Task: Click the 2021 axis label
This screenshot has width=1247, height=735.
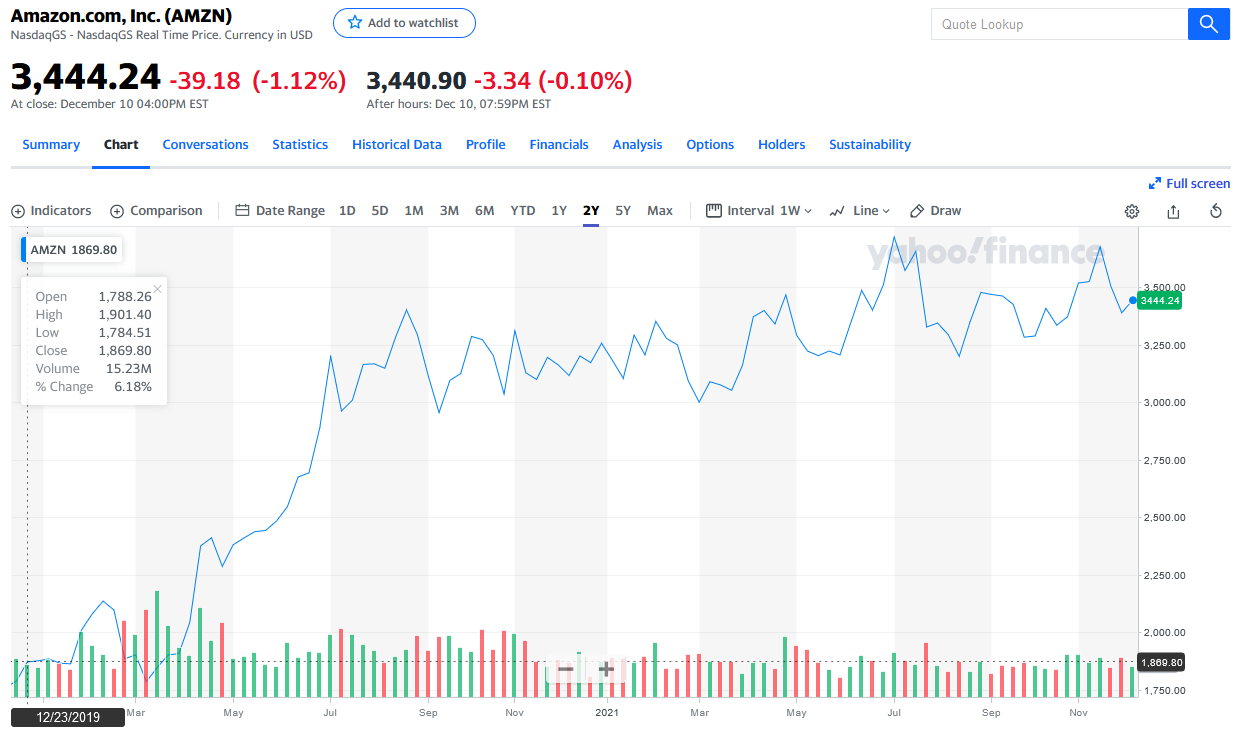Action: click(608, 713)
